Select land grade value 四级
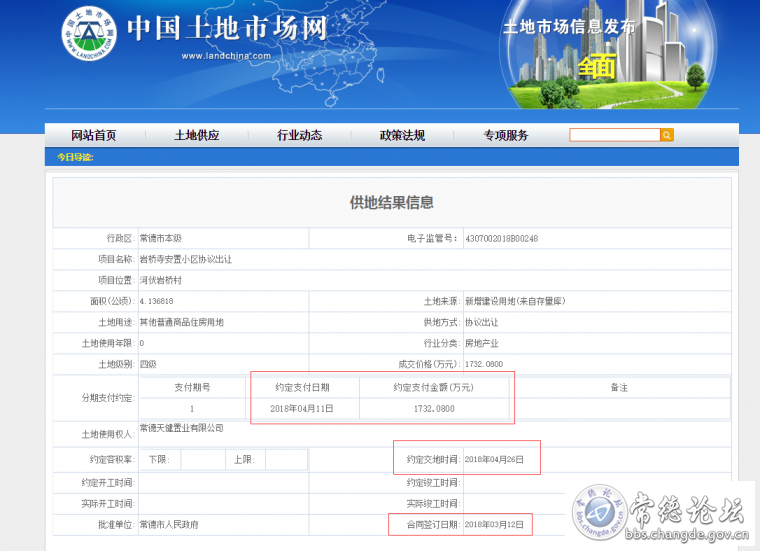The image size is (760, 551). (148, 364)
